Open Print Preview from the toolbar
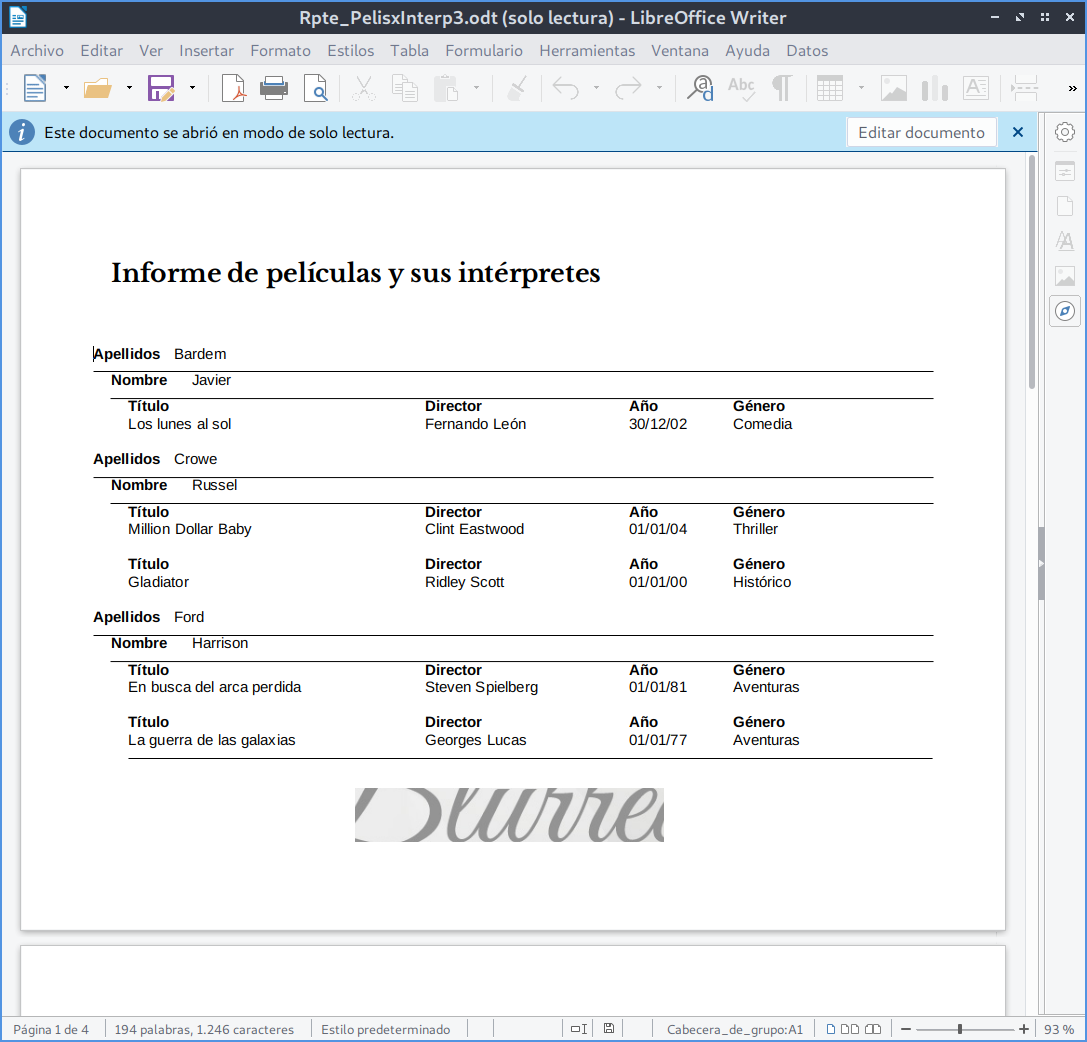This screenshot has height=1042, width=1087. (315, 88)
